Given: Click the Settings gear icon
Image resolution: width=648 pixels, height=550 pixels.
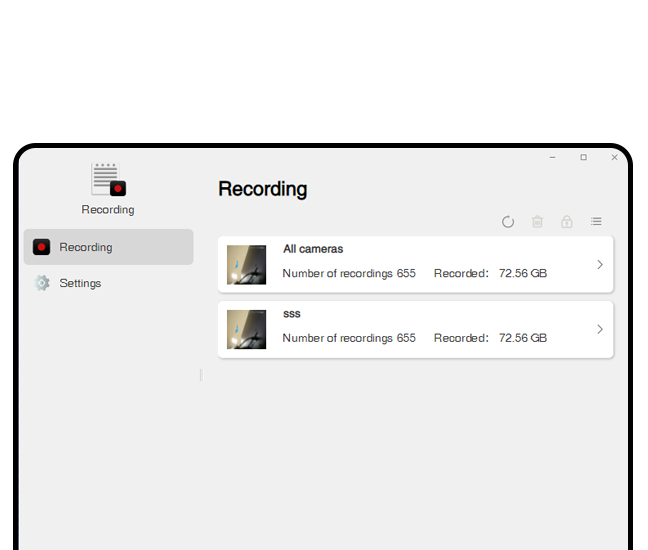Looking at the screenshot, I should (x=41, y=283).
